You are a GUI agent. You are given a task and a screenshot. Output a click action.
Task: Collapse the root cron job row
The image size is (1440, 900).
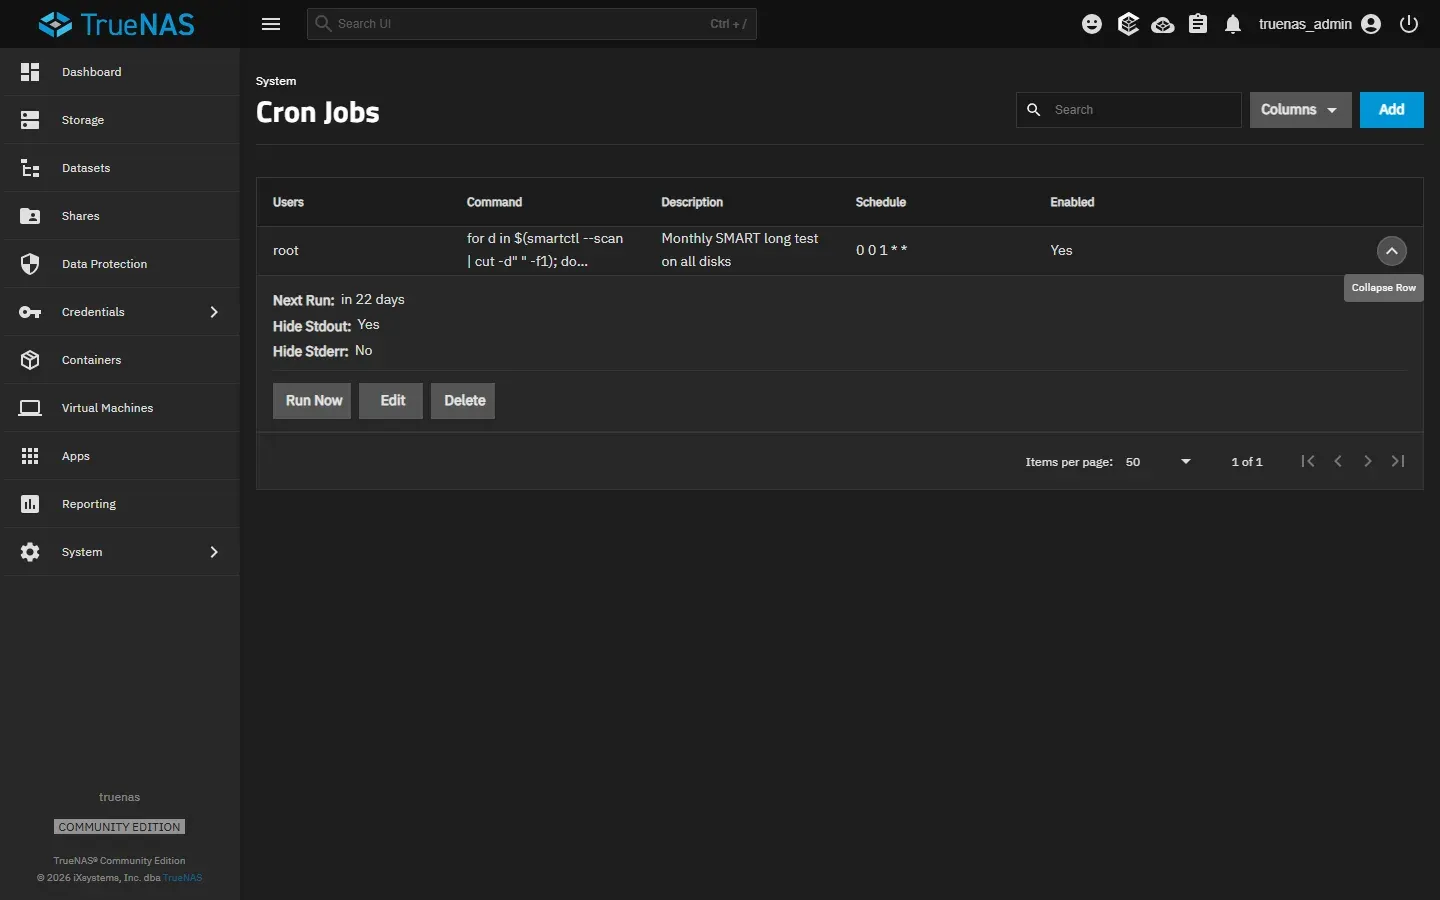pyautogui.click(x=1391, y=251)
